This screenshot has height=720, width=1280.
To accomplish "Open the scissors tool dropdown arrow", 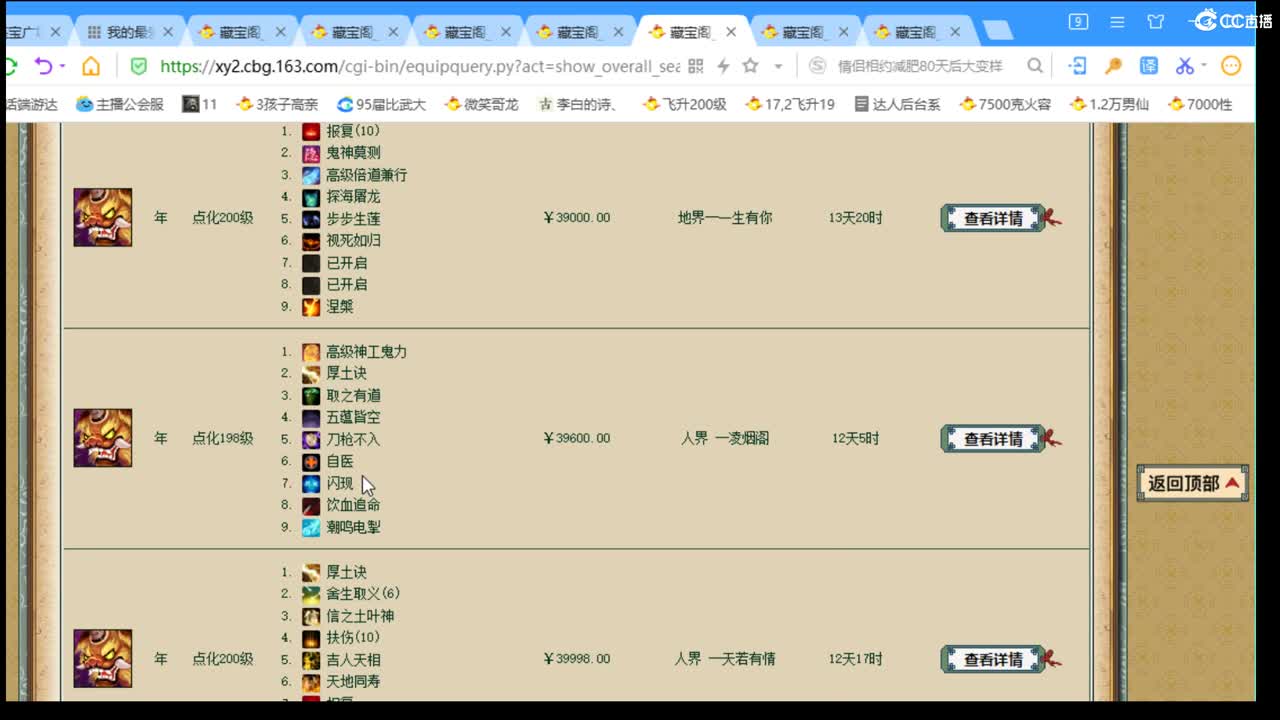I will pos(1203,66).
